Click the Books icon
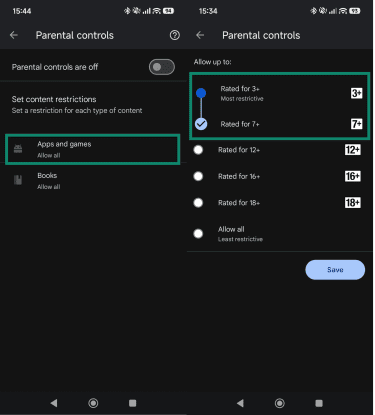375x415 pixels. (x=18, y=180)
